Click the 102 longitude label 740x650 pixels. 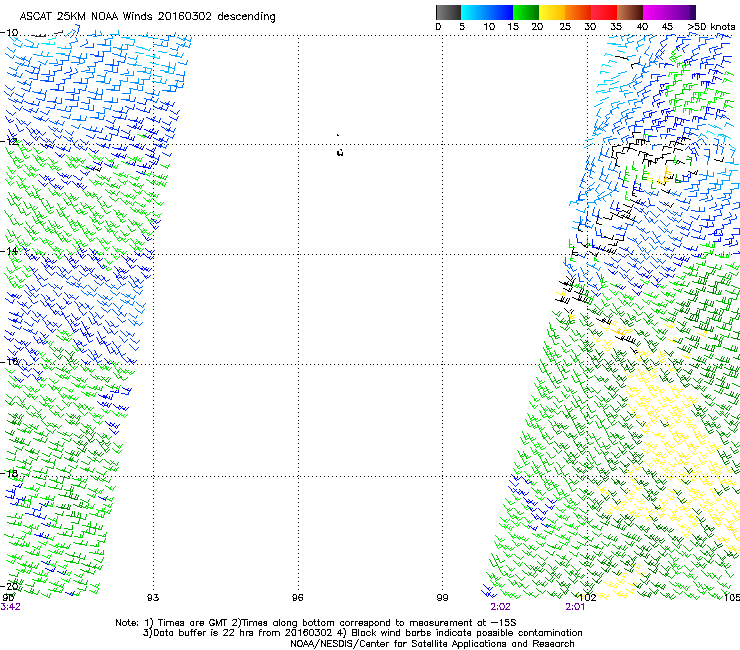588,598
